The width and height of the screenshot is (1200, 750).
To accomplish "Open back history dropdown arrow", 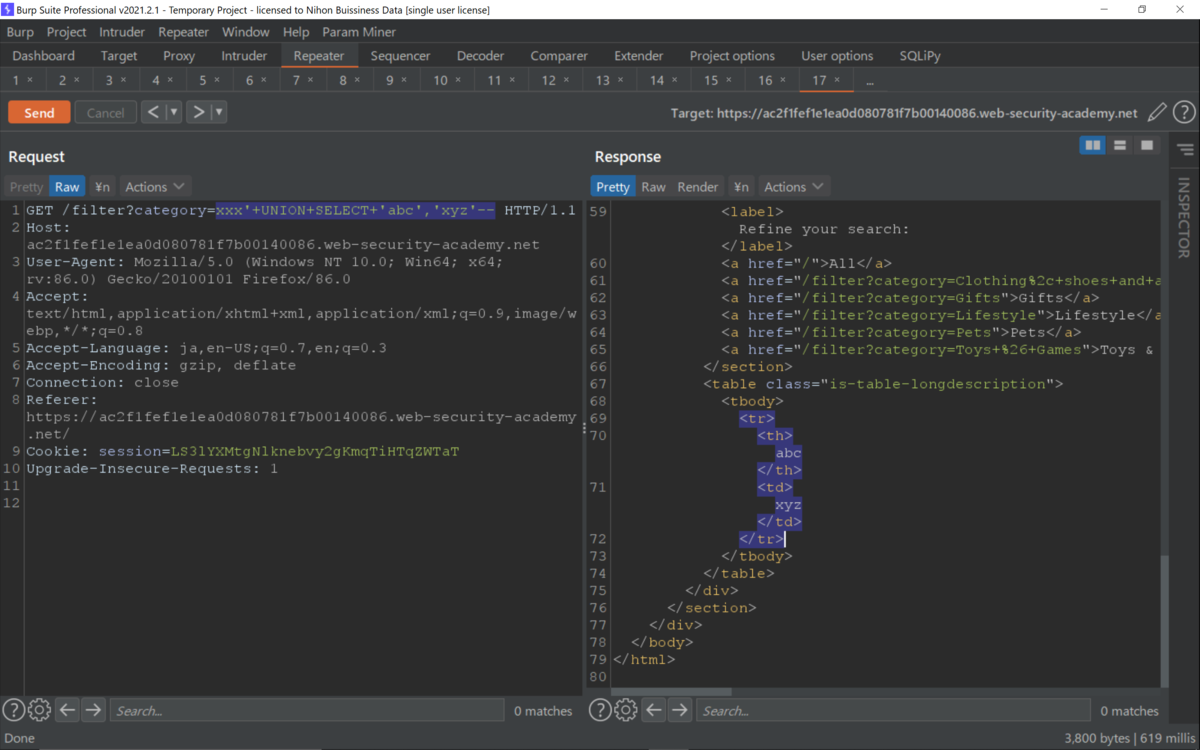I will (174, 112).
